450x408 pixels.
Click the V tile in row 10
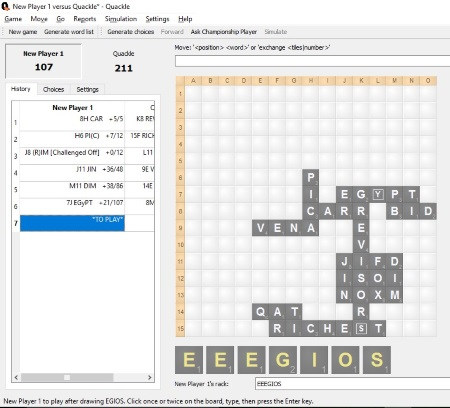click(361, 245)
